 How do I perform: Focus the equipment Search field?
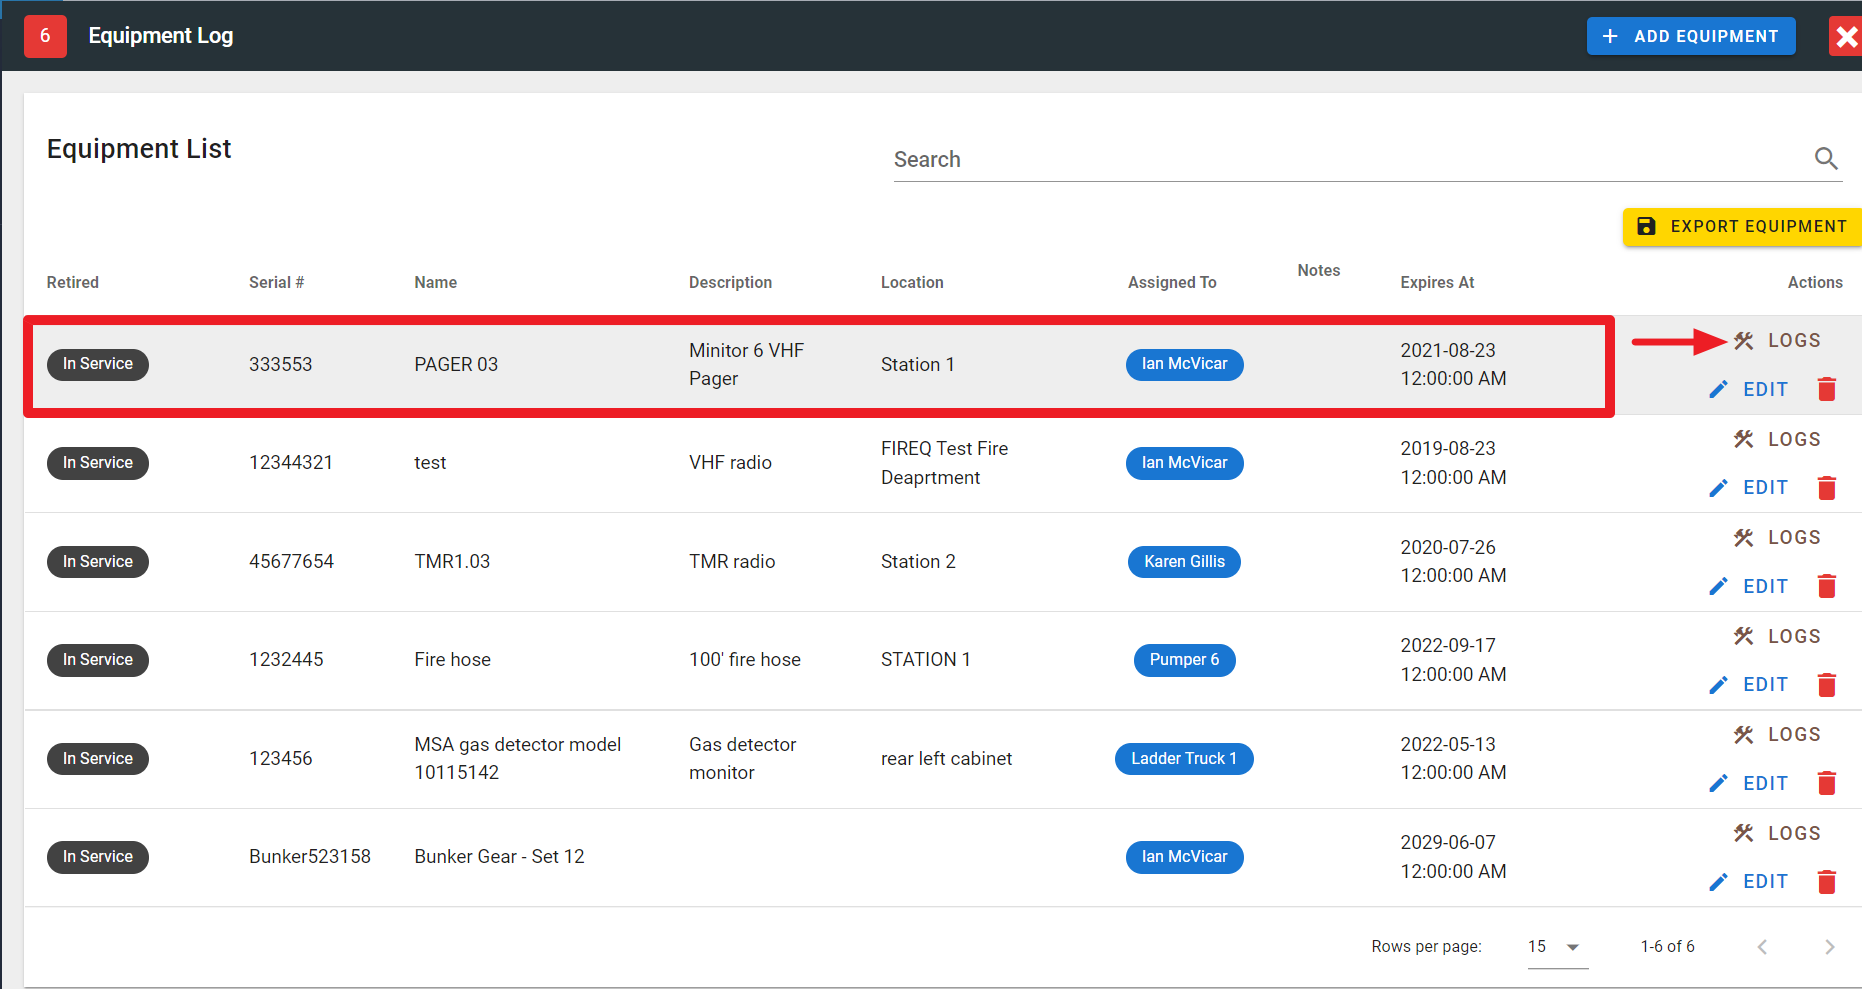click(x=1350, y=160)
